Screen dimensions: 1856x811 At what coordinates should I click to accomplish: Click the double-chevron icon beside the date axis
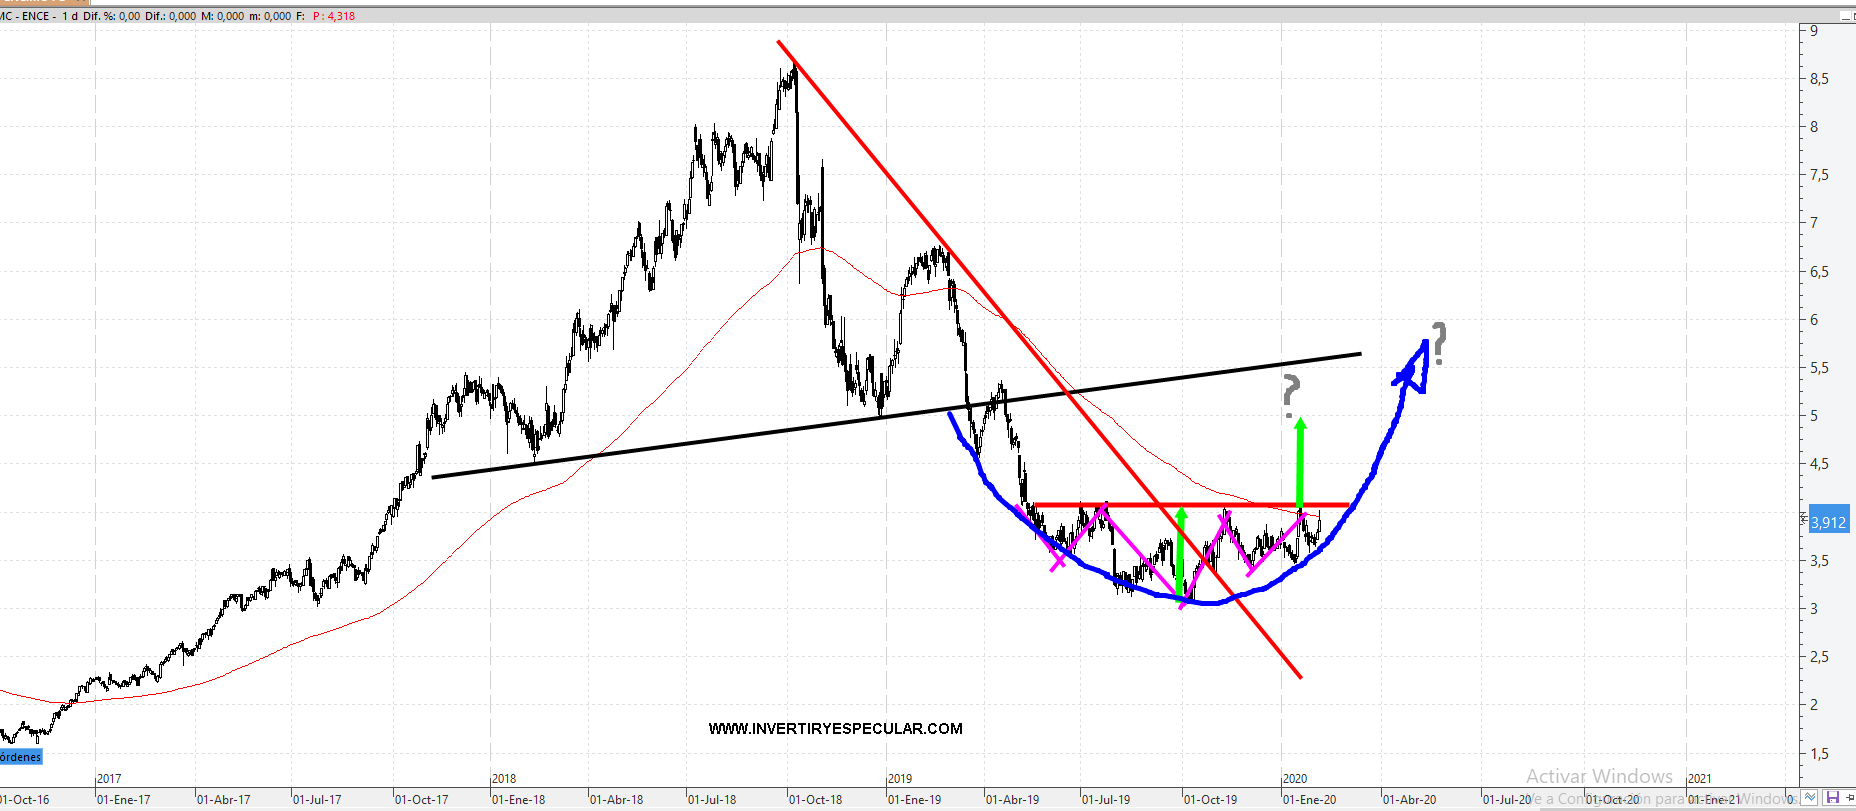tap(1810, 798)
